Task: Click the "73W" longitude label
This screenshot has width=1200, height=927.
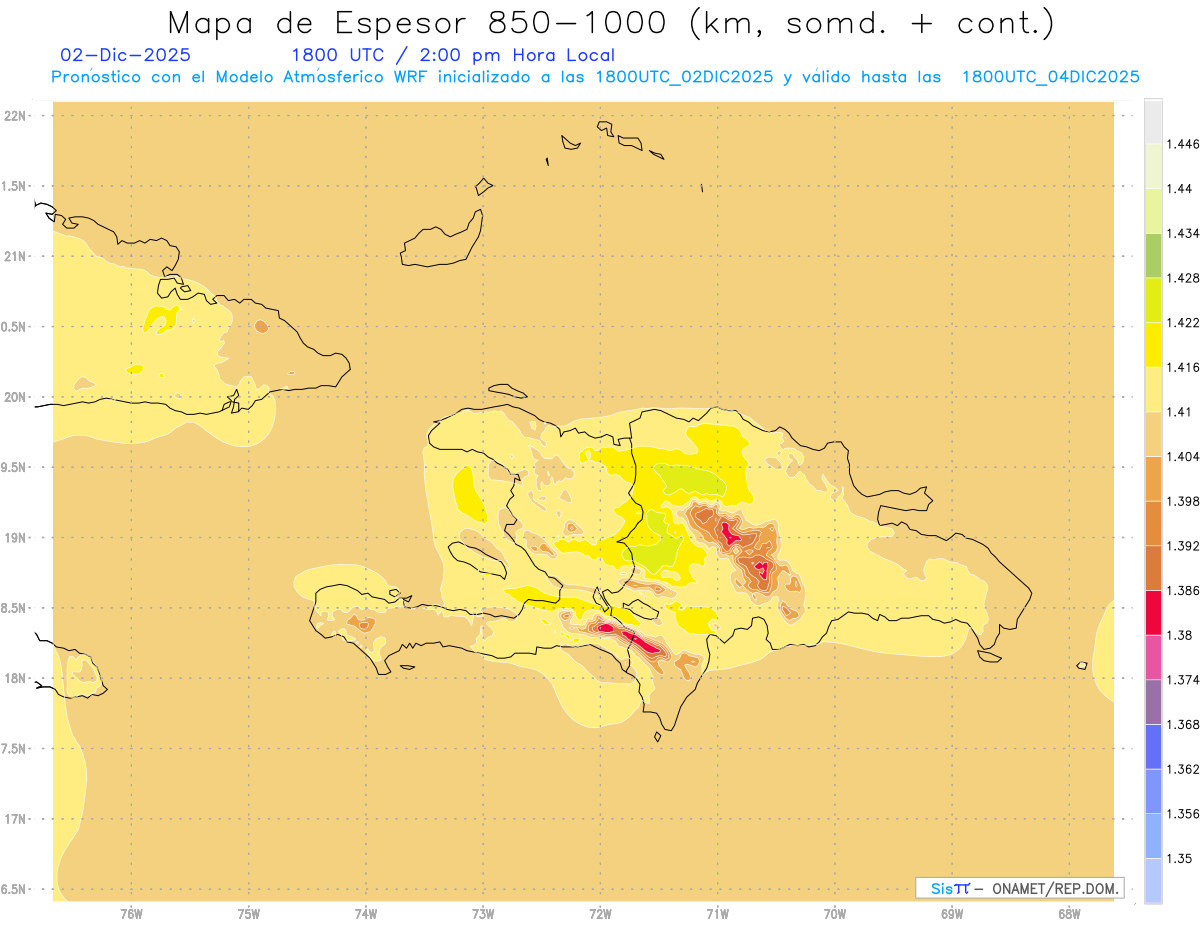Action: (x=483, y=914)
